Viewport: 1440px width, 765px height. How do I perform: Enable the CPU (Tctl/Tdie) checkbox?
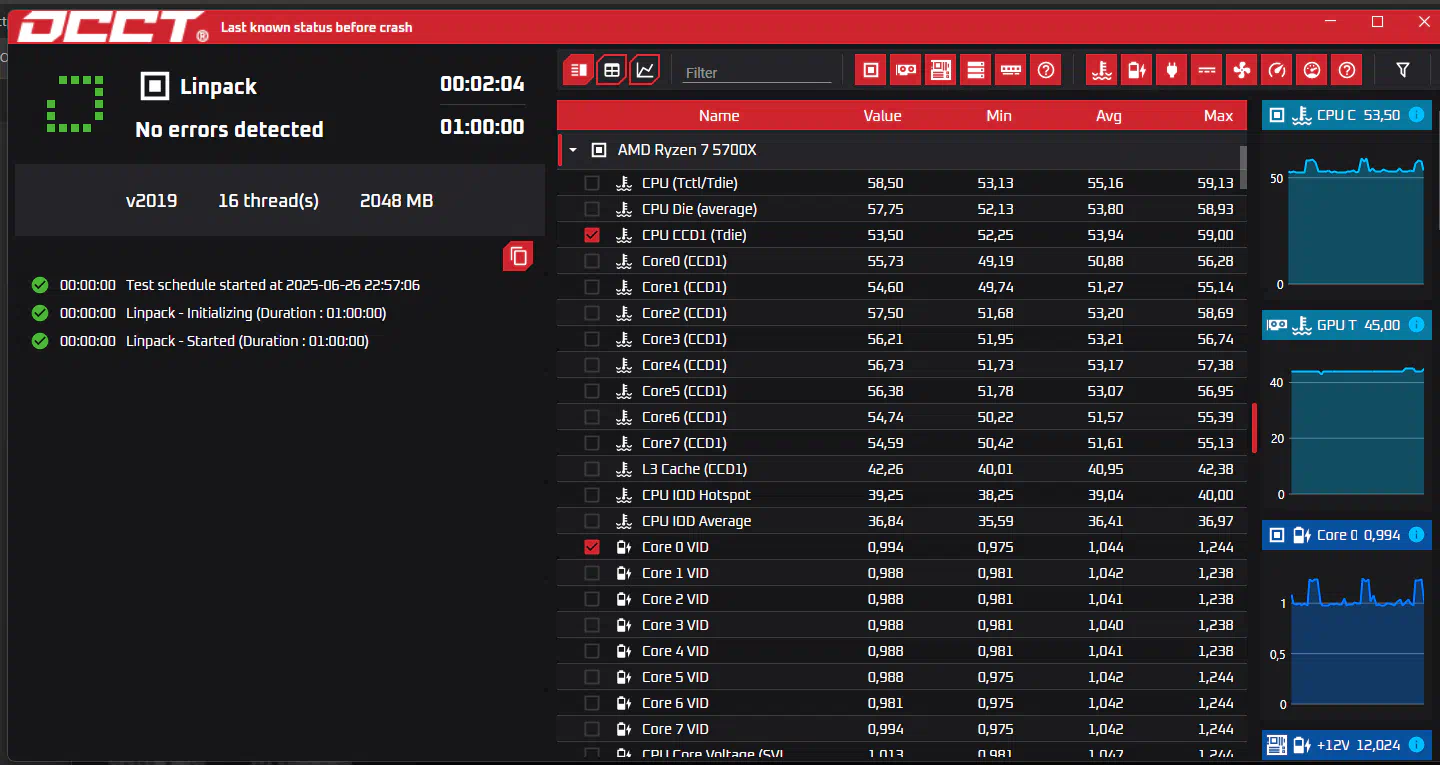592,183
